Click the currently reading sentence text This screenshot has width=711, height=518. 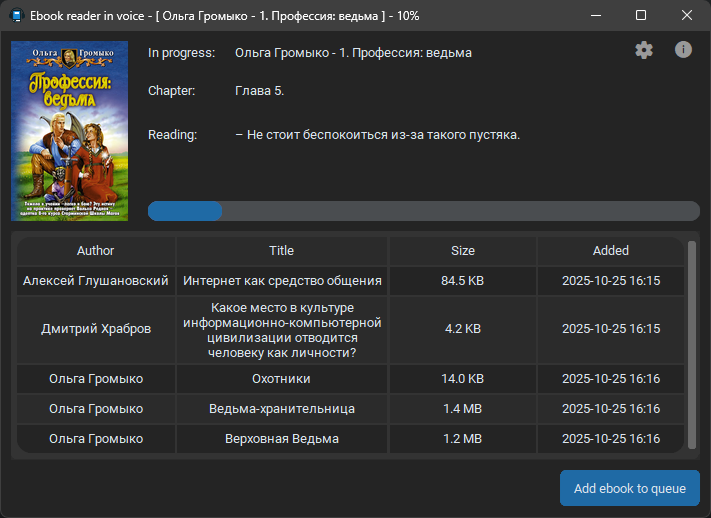tap(377, 135)
